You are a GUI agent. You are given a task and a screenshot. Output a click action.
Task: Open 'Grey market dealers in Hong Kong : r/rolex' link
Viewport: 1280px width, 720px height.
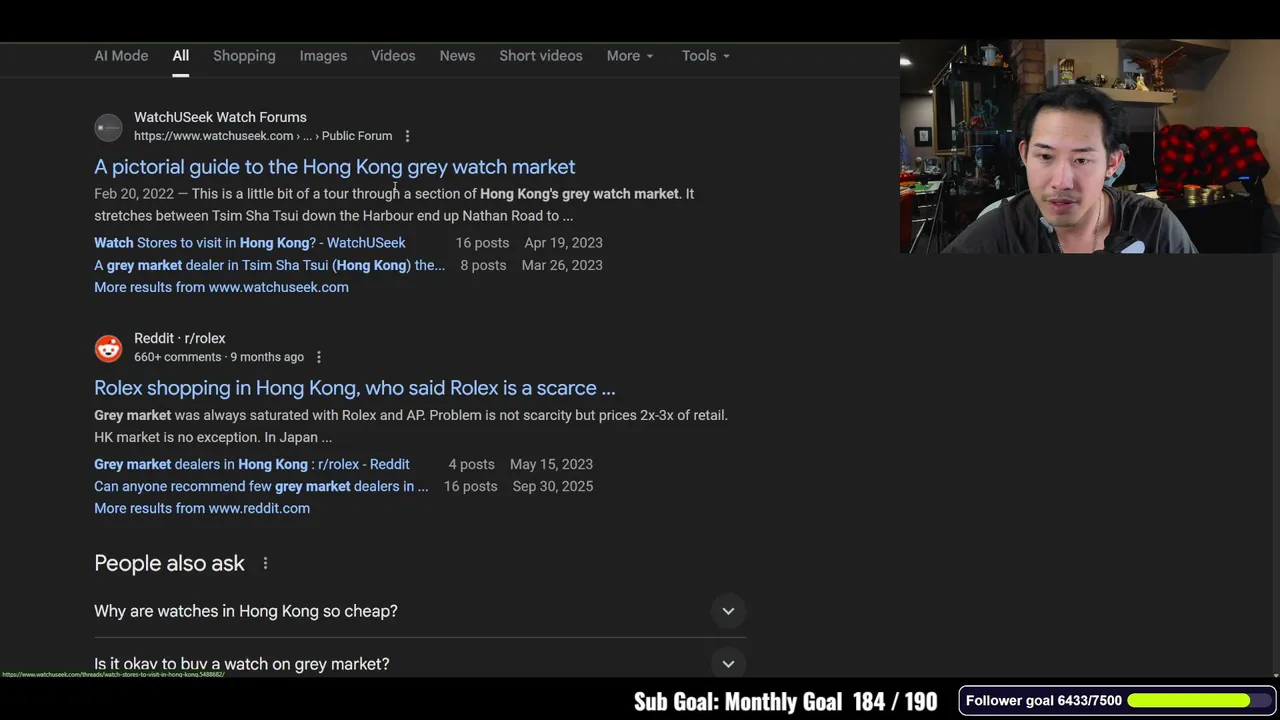point(252,464)
